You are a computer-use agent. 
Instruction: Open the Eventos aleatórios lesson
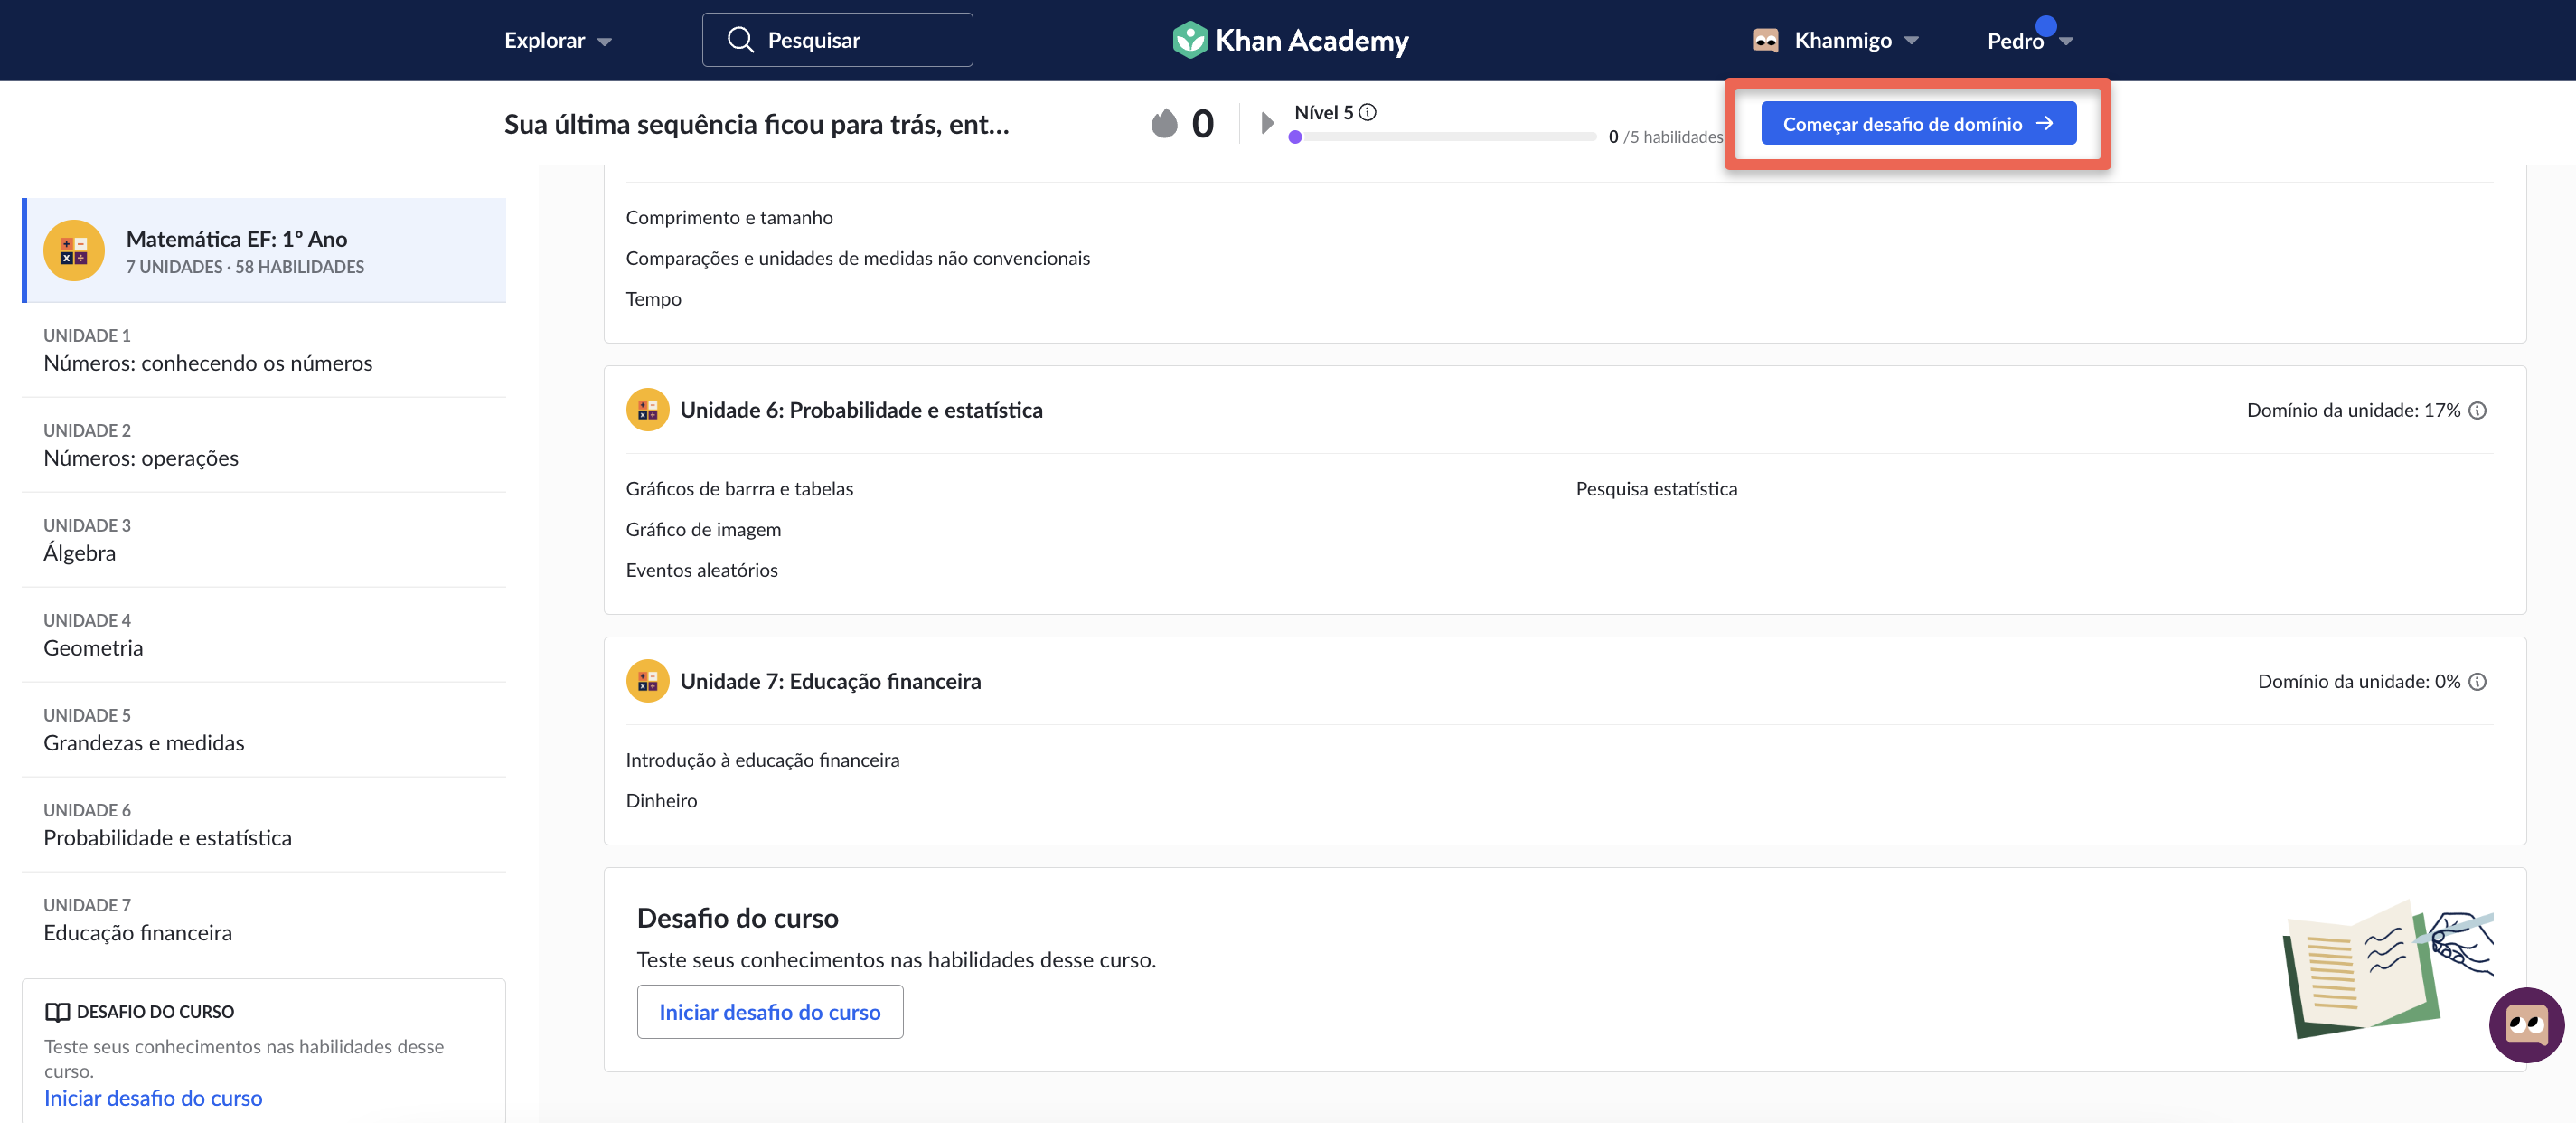click(x=701, y=570)
